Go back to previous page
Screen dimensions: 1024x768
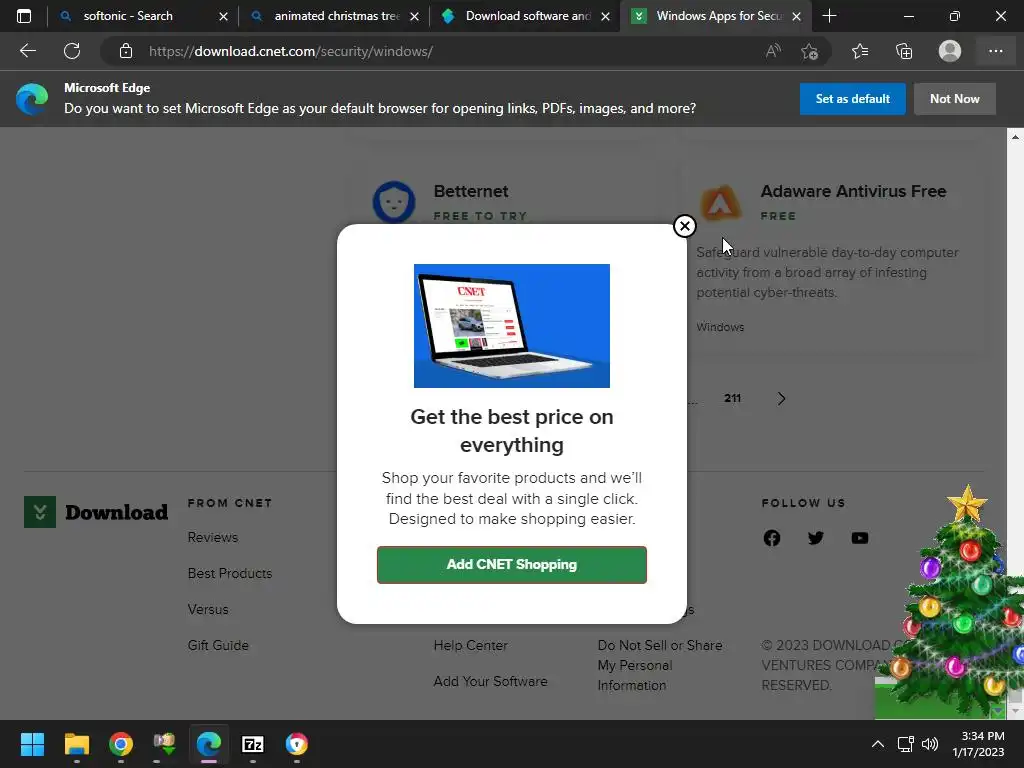click(x=27, y=51)
